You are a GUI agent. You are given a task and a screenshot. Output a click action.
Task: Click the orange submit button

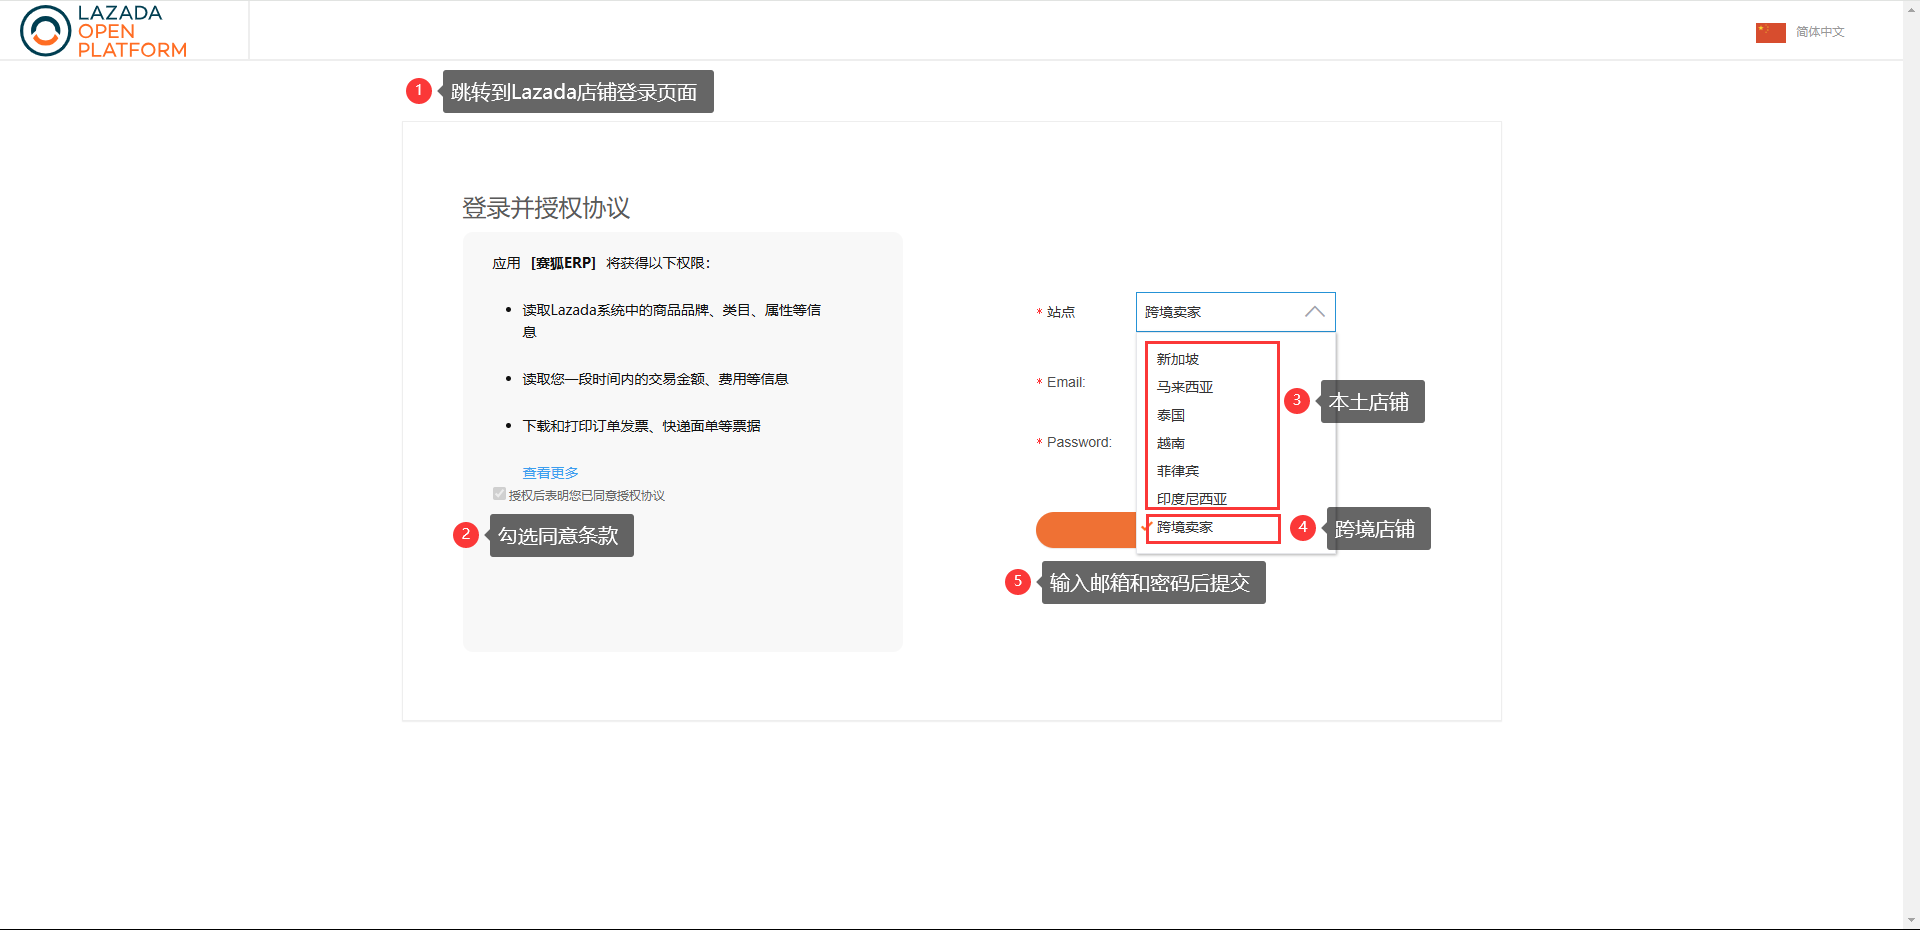pos(1086,530)
